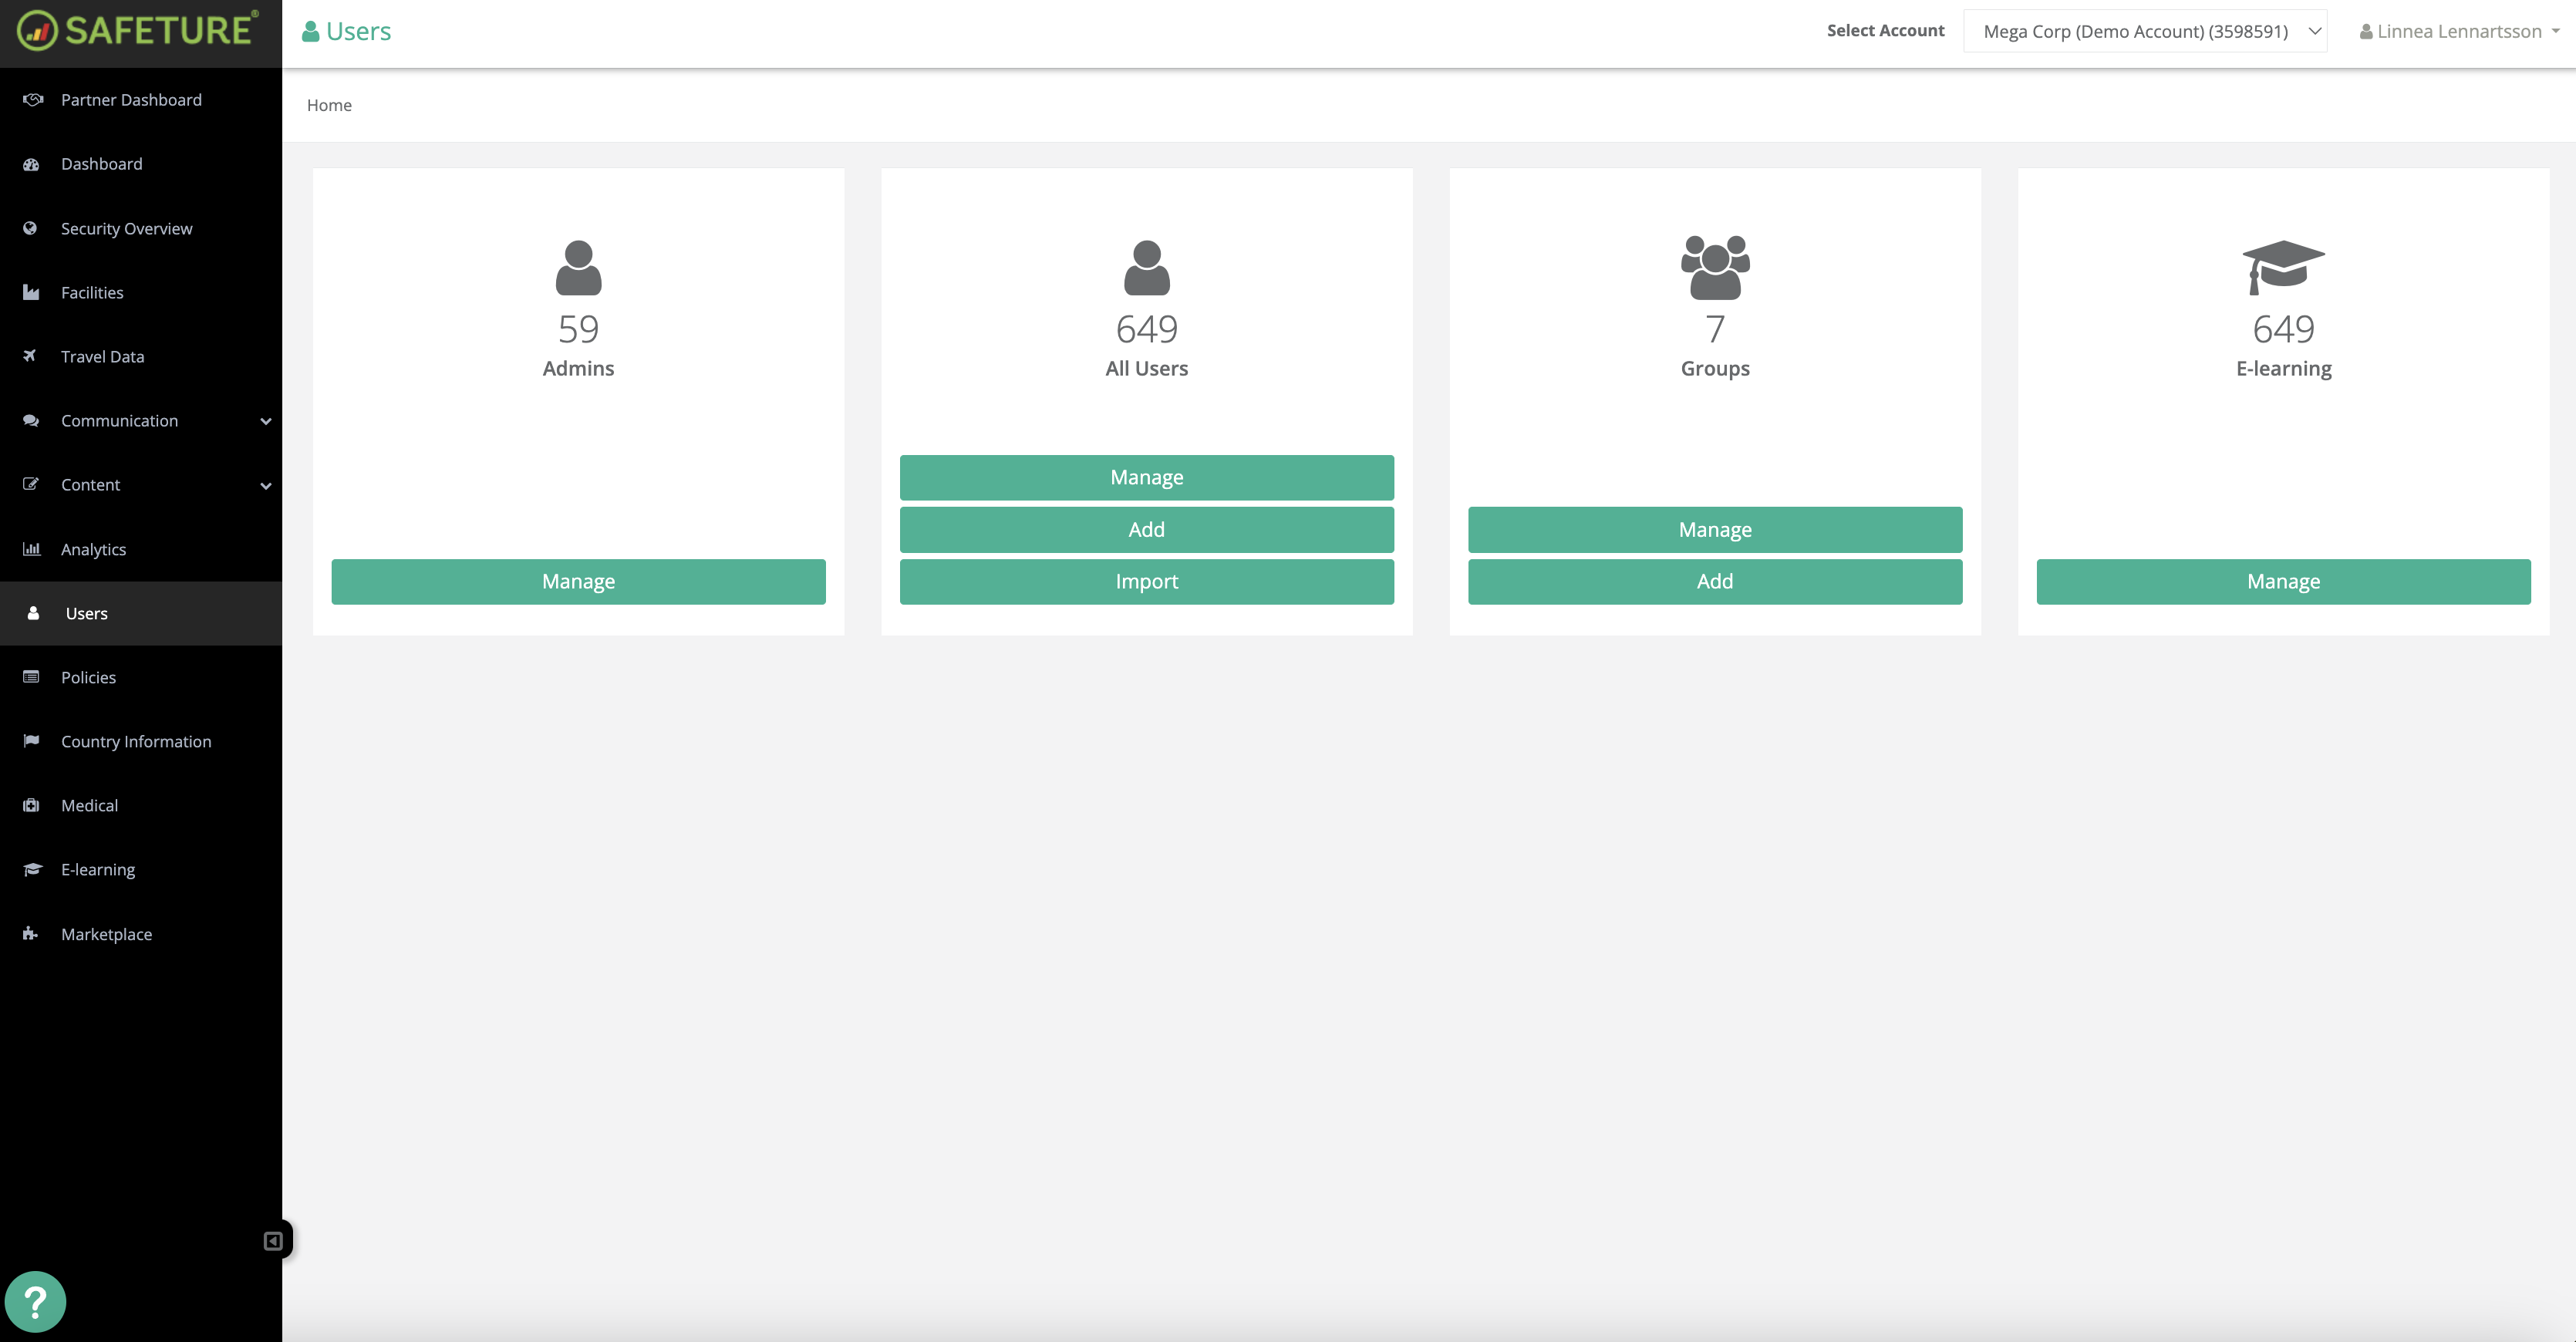The image size is (2576, 1342).
Task: Open the Medical section icon
Action: [x=31, y=805]
